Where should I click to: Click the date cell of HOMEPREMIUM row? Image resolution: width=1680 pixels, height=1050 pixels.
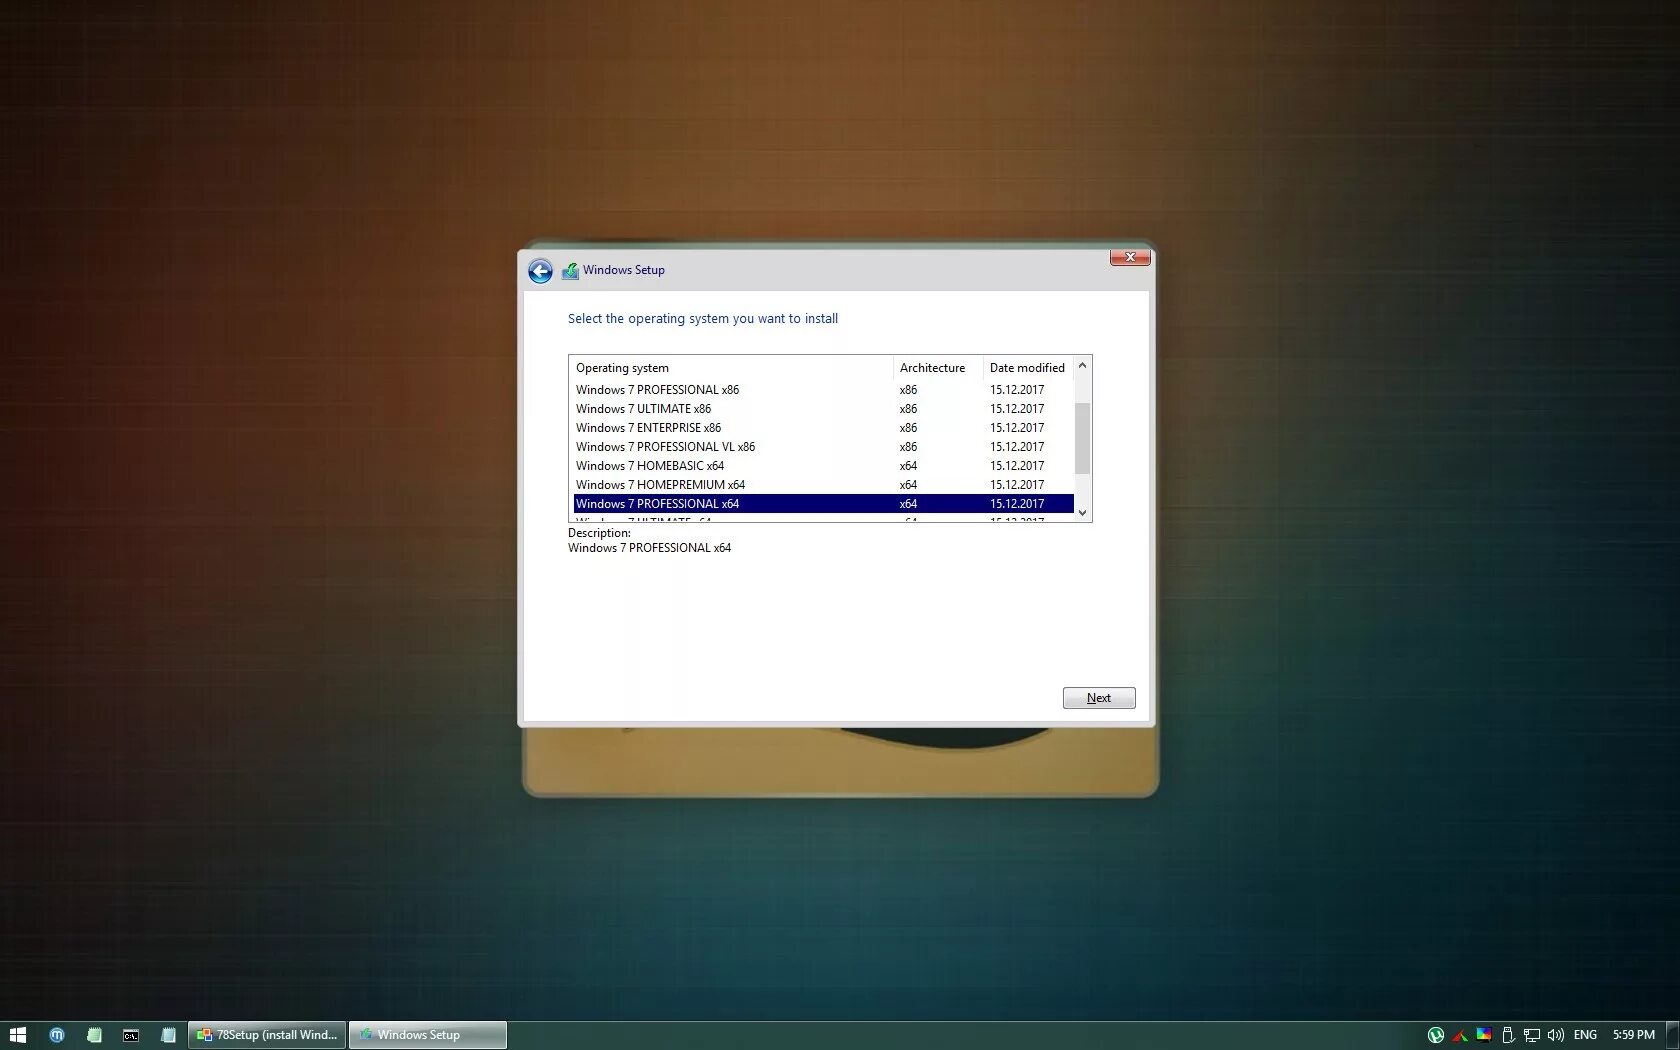coord(1017,485)
